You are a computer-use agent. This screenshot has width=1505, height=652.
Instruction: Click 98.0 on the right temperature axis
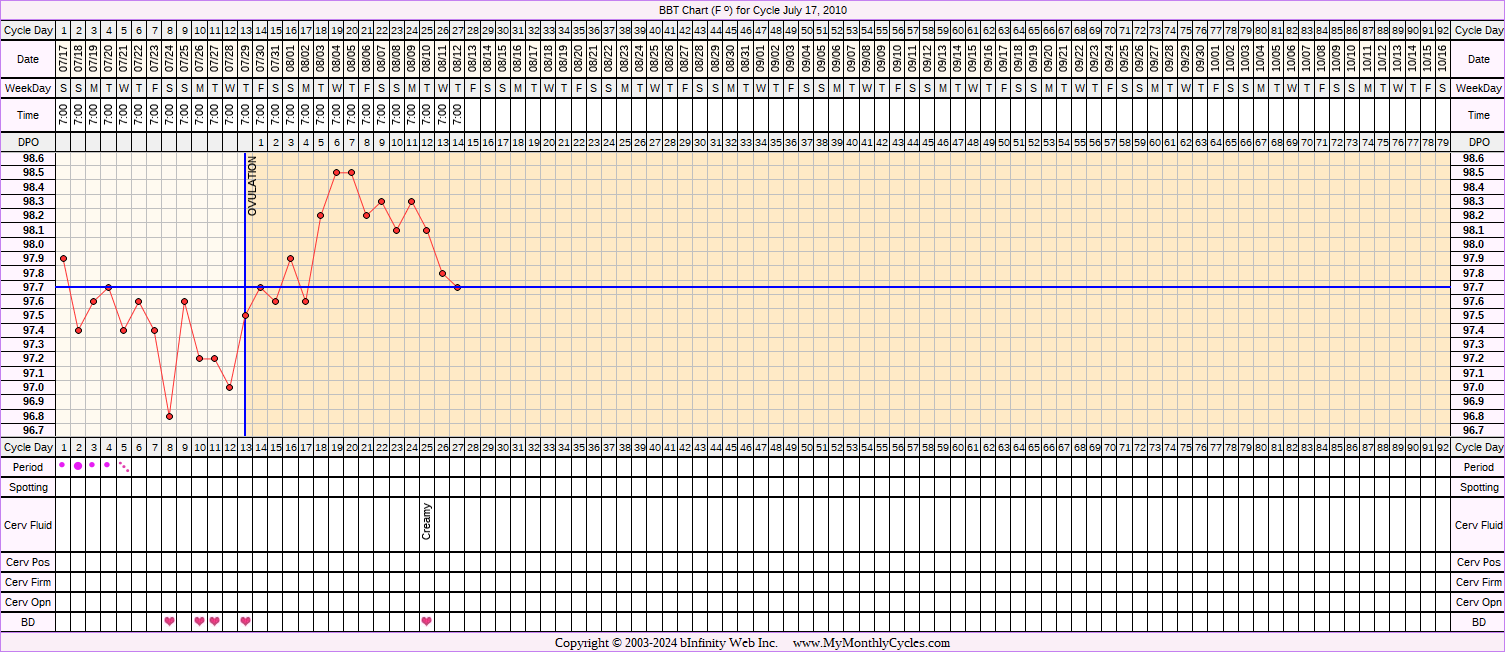1473,244
